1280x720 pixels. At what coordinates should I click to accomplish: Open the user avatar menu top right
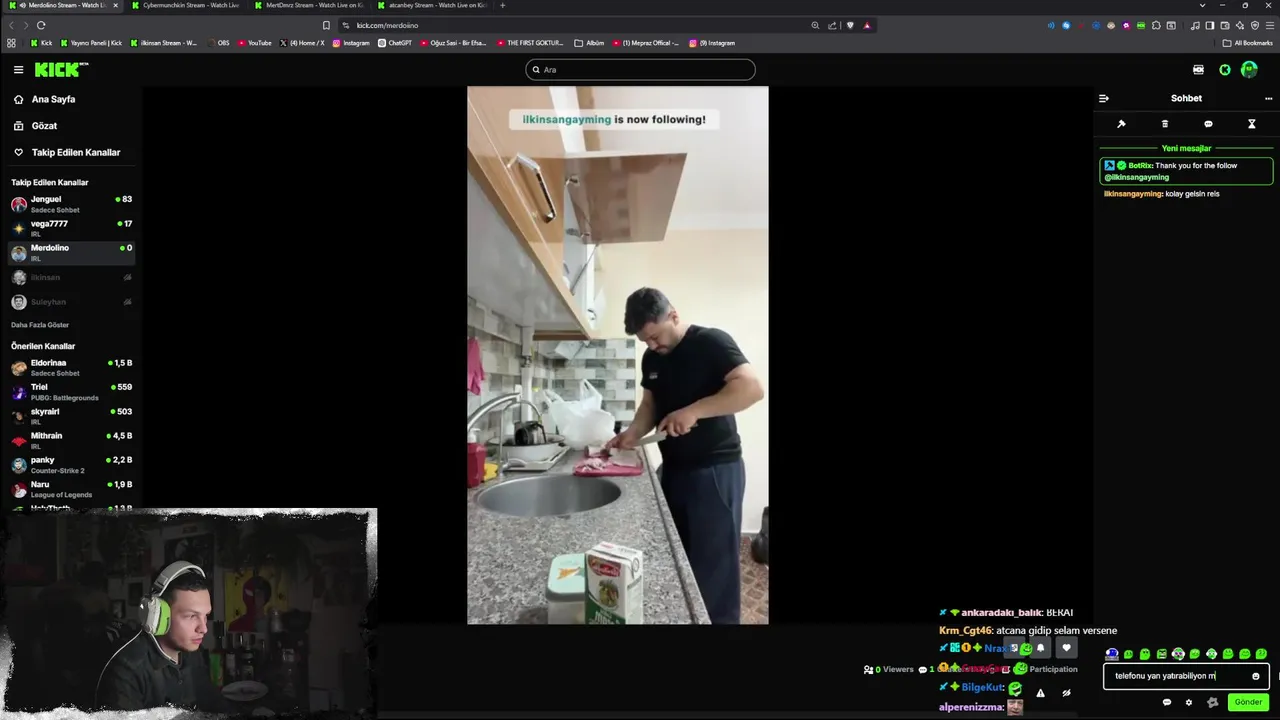pyautogui.click(x=1249, y=69)
